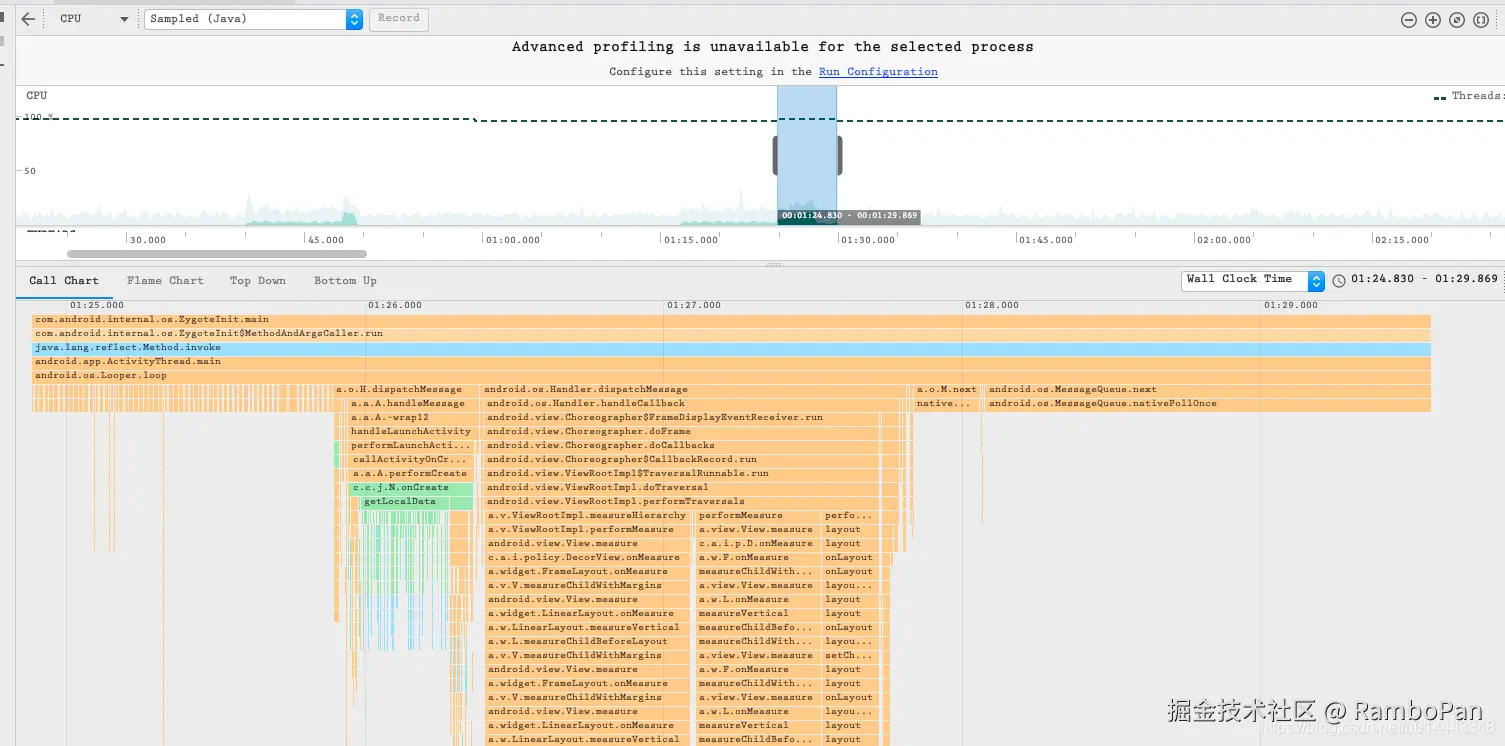
Task: Select the android.os.MessageQueue.next bar
Action: click(x=1207, y=390)
